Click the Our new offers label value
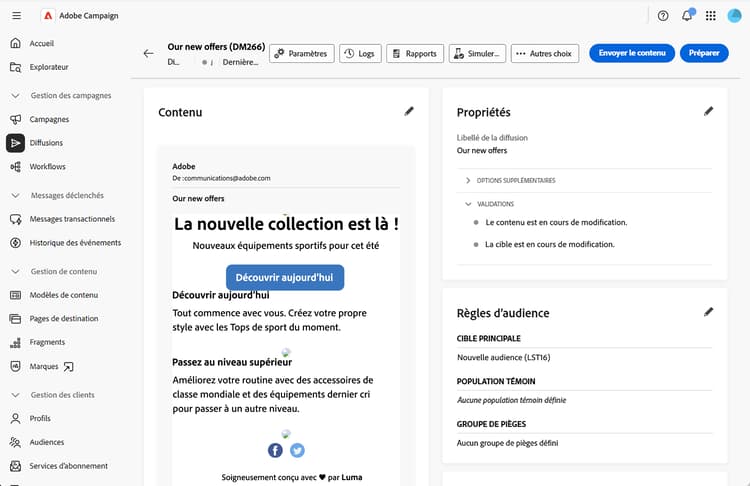Image resolution: width=750 pixels, height=486 pixels. coord(482,150)
